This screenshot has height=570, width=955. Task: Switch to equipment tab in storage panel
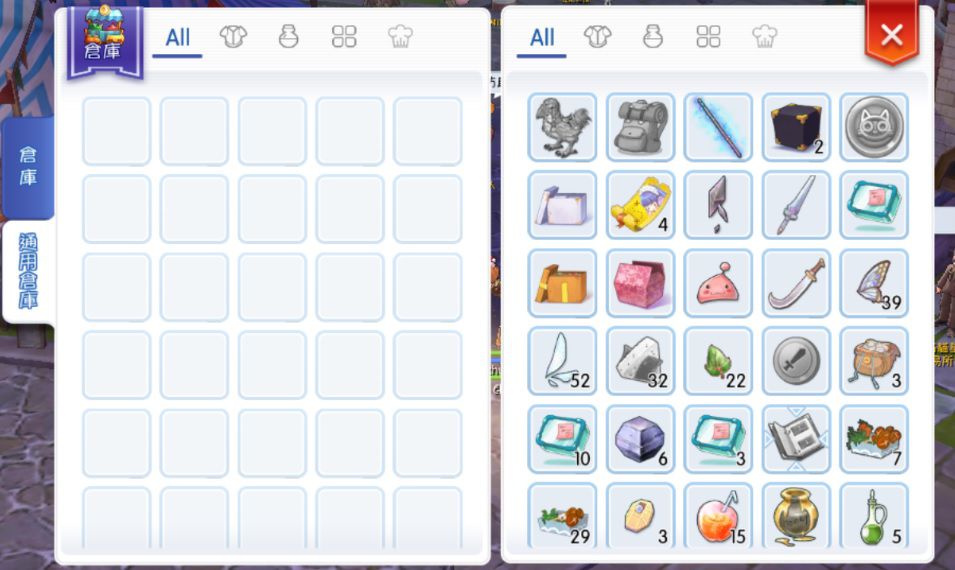tap(233, 37)
